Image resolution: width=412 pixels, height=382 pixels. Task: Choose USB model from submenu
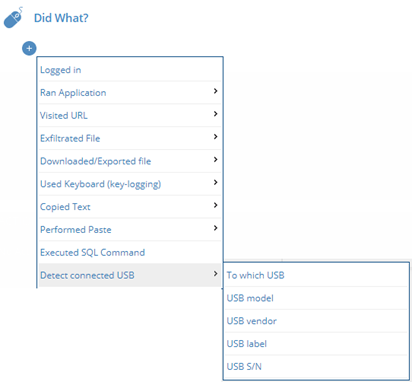316,298
